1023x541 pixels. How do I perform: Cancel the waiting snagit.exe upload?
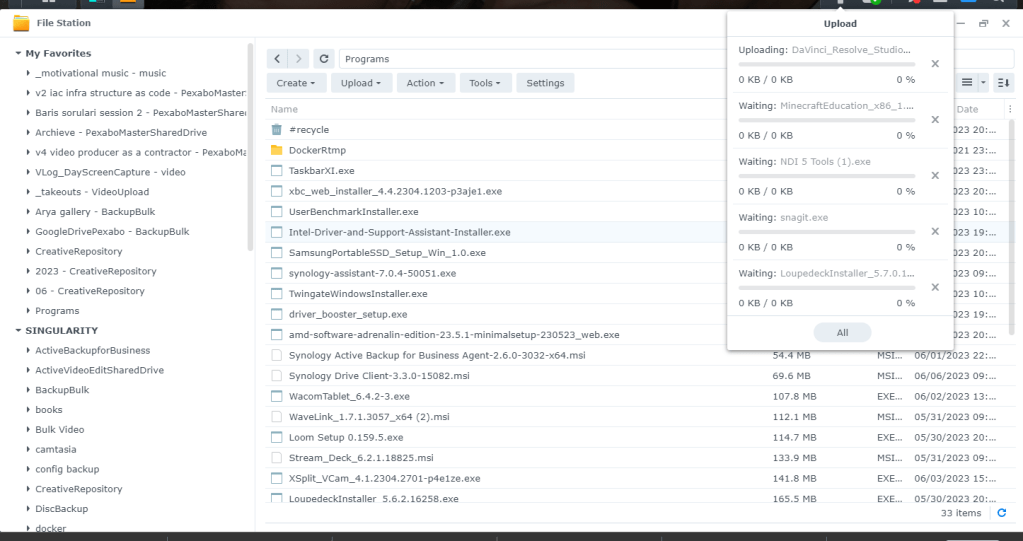pyautogui.click(x=935, y=232)
